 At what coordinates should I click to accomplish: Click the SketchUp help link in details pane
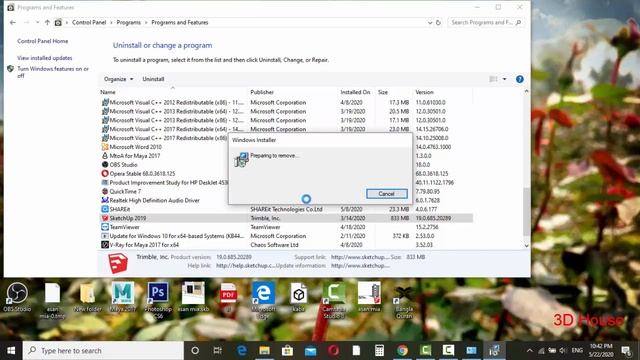click(246, 266)
